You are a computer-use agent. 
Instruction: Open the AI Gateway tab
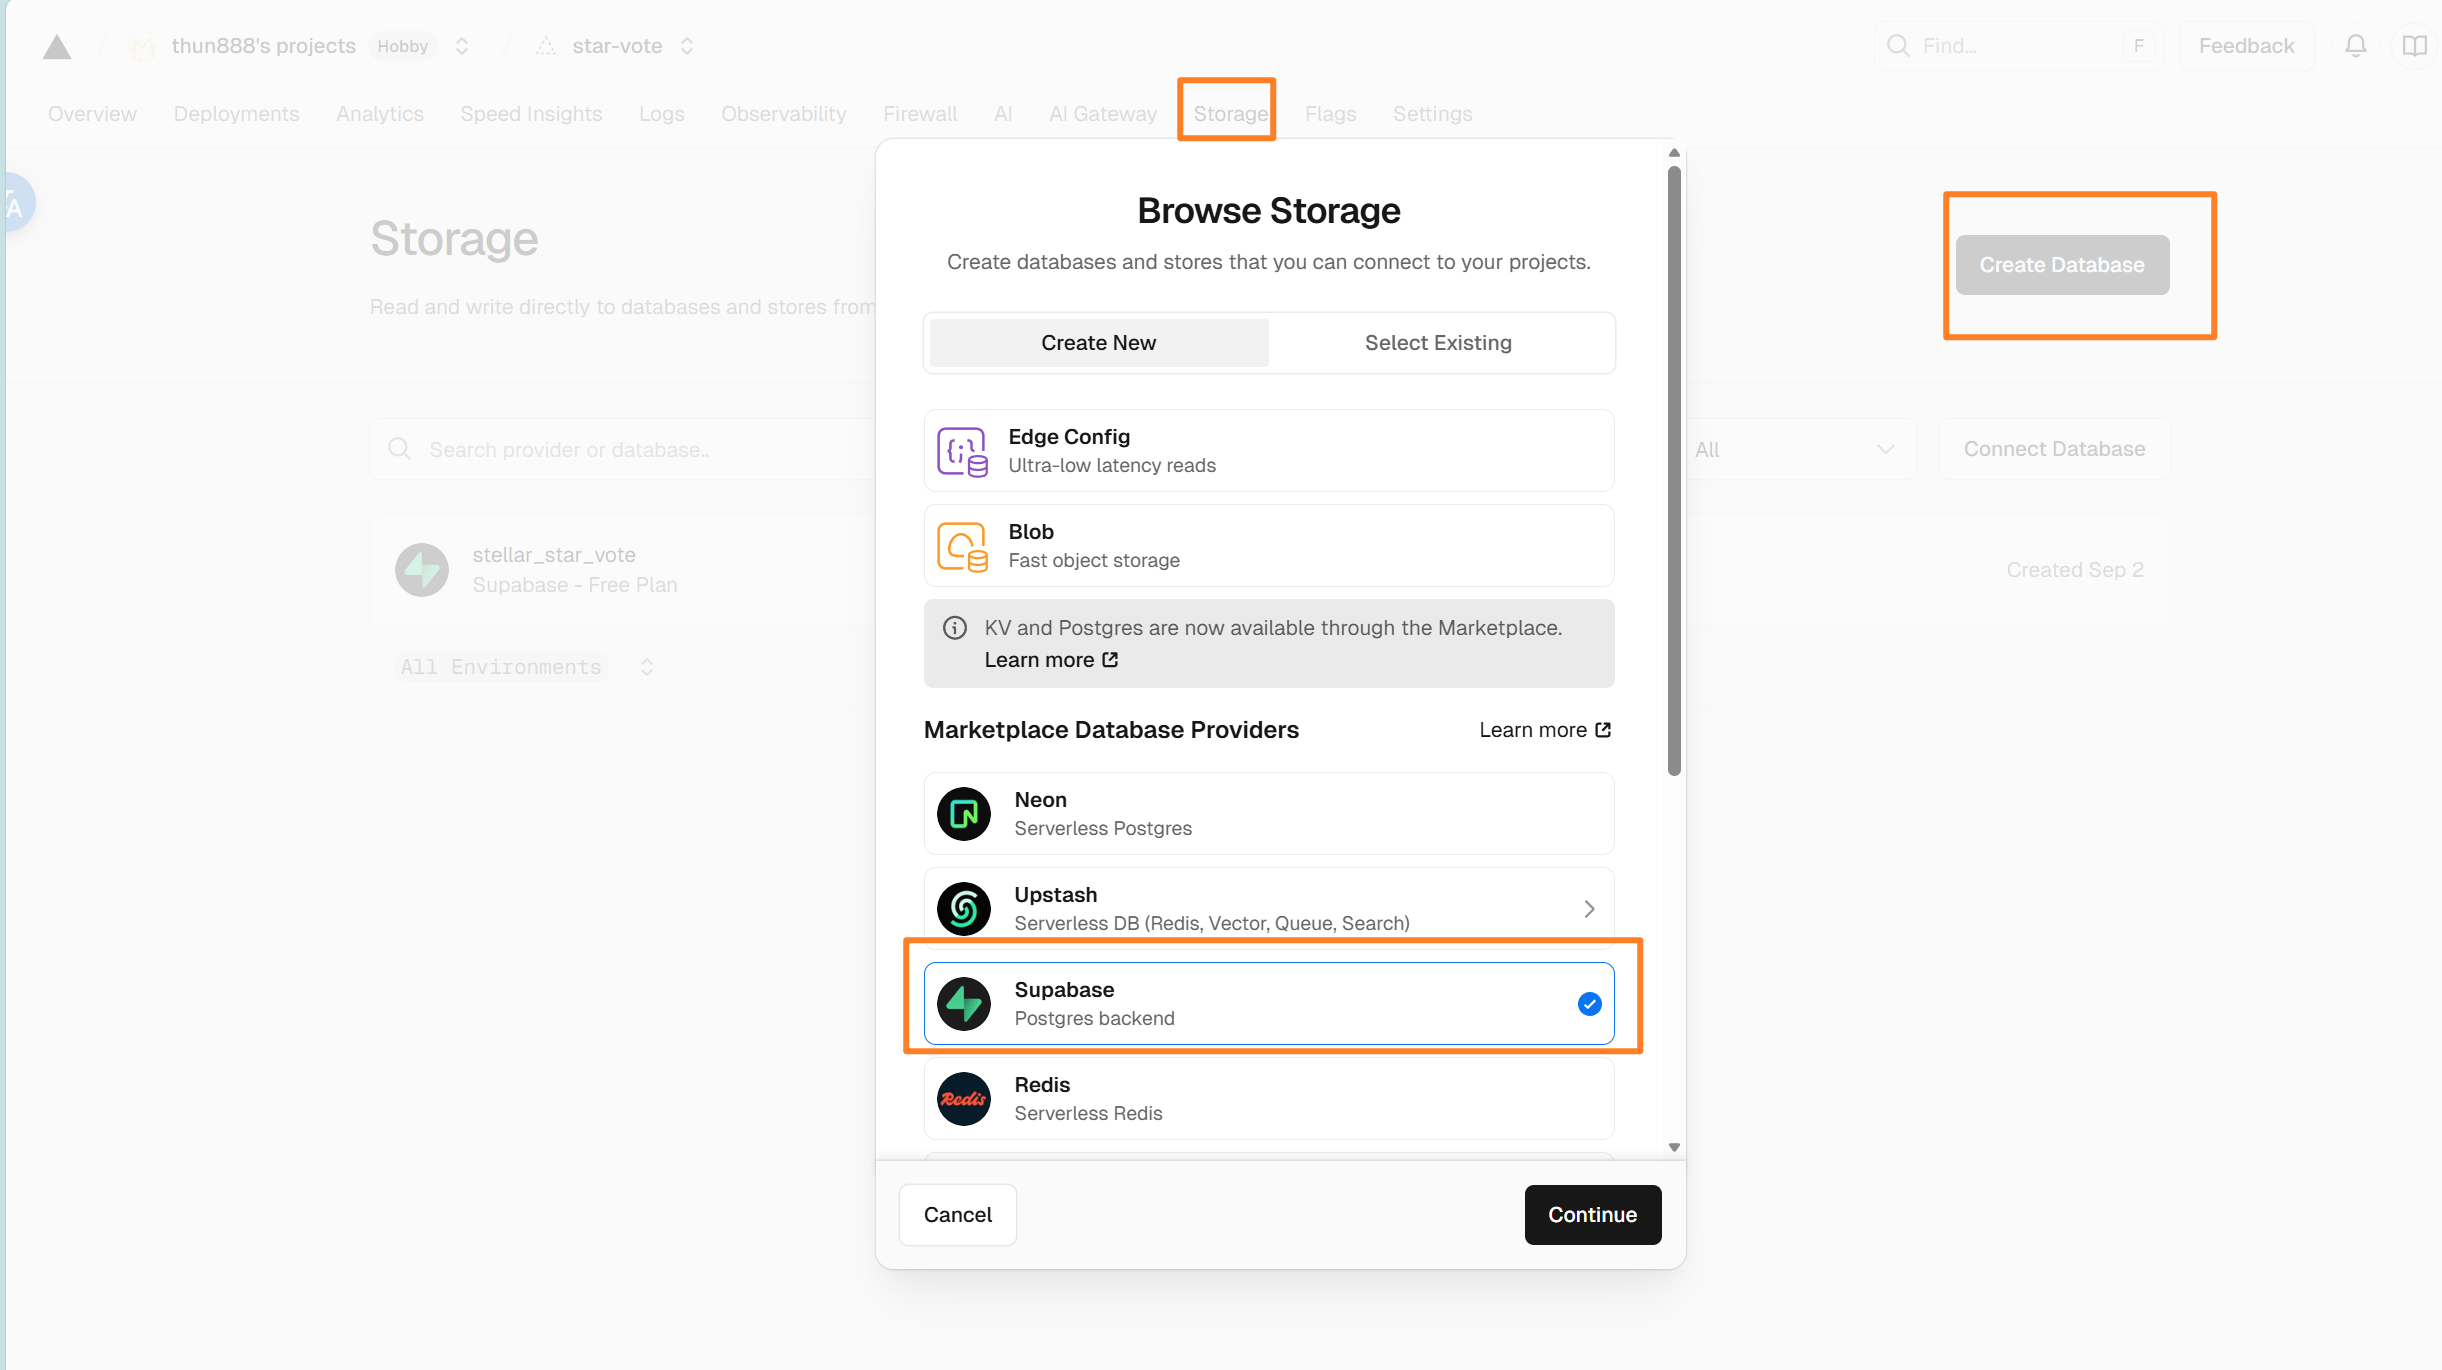pos(1103,114)
